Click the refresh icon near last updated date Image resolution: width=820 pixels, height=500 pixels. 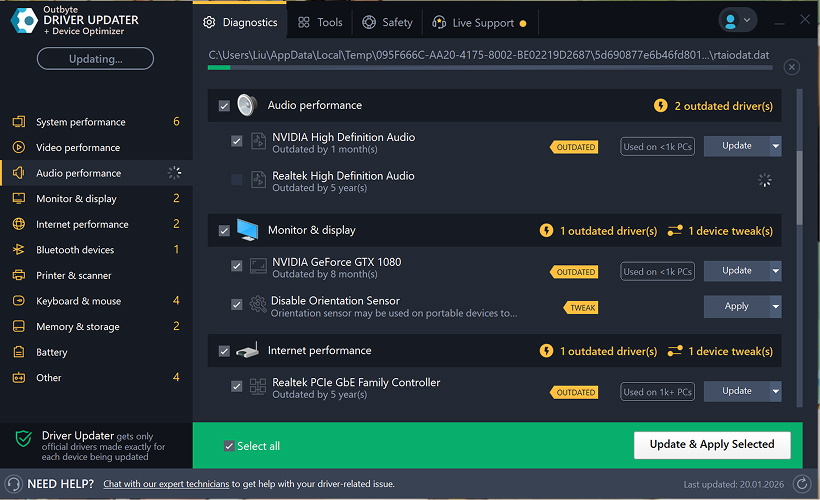(x=800, y=484)
